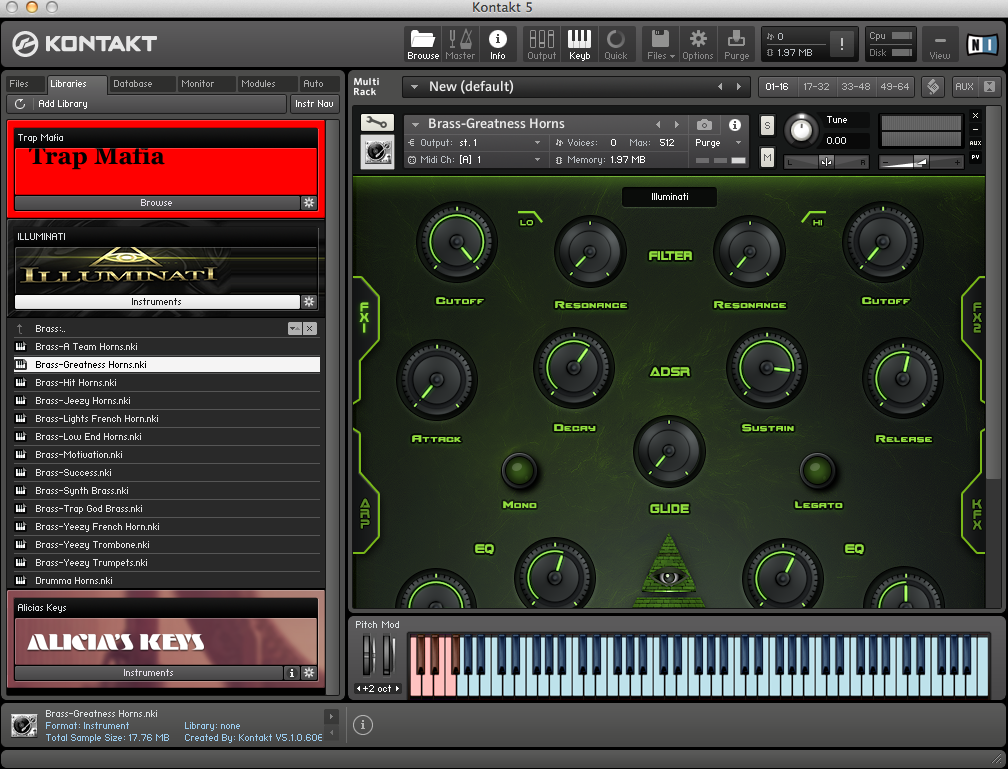Mute the Brass-Greatness Horns instrument

[x=767, y=157]
